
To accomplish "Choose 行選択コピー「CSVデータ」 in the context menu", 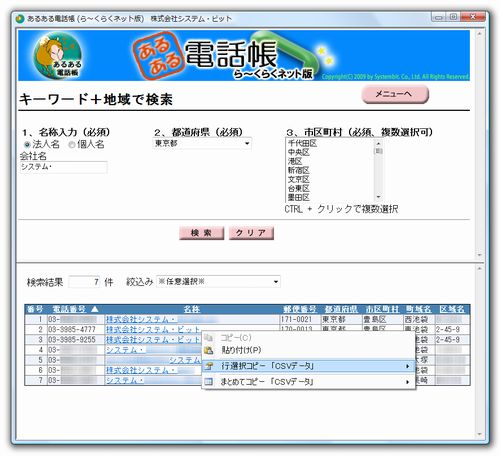I will [308, 366].
